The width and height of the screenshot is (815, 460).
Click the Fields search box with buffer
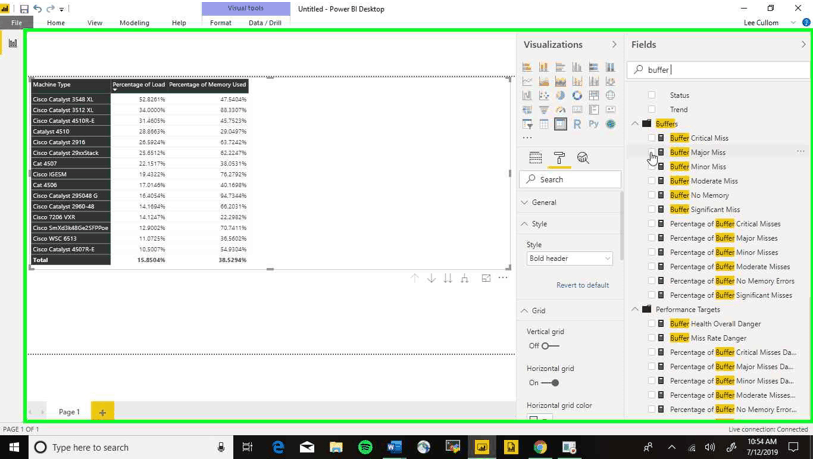pos(718,70)
